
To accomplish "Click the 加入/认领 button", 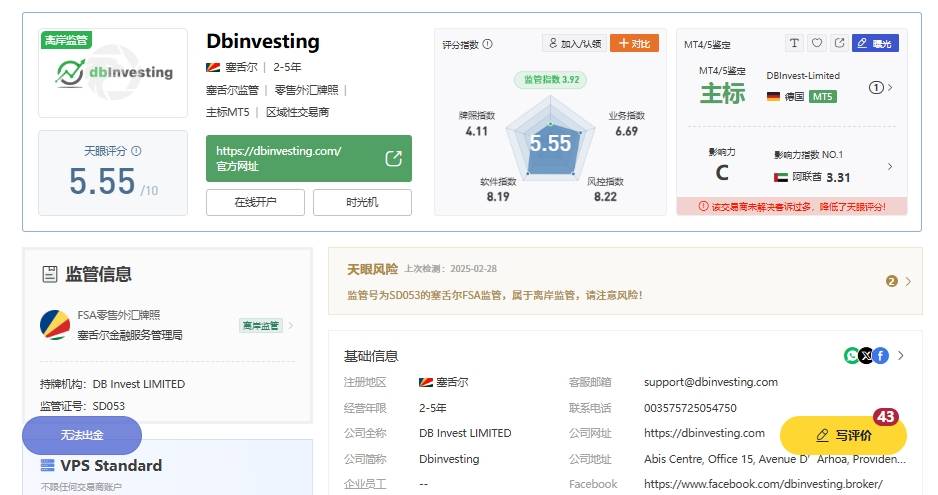I will (574, 43).
